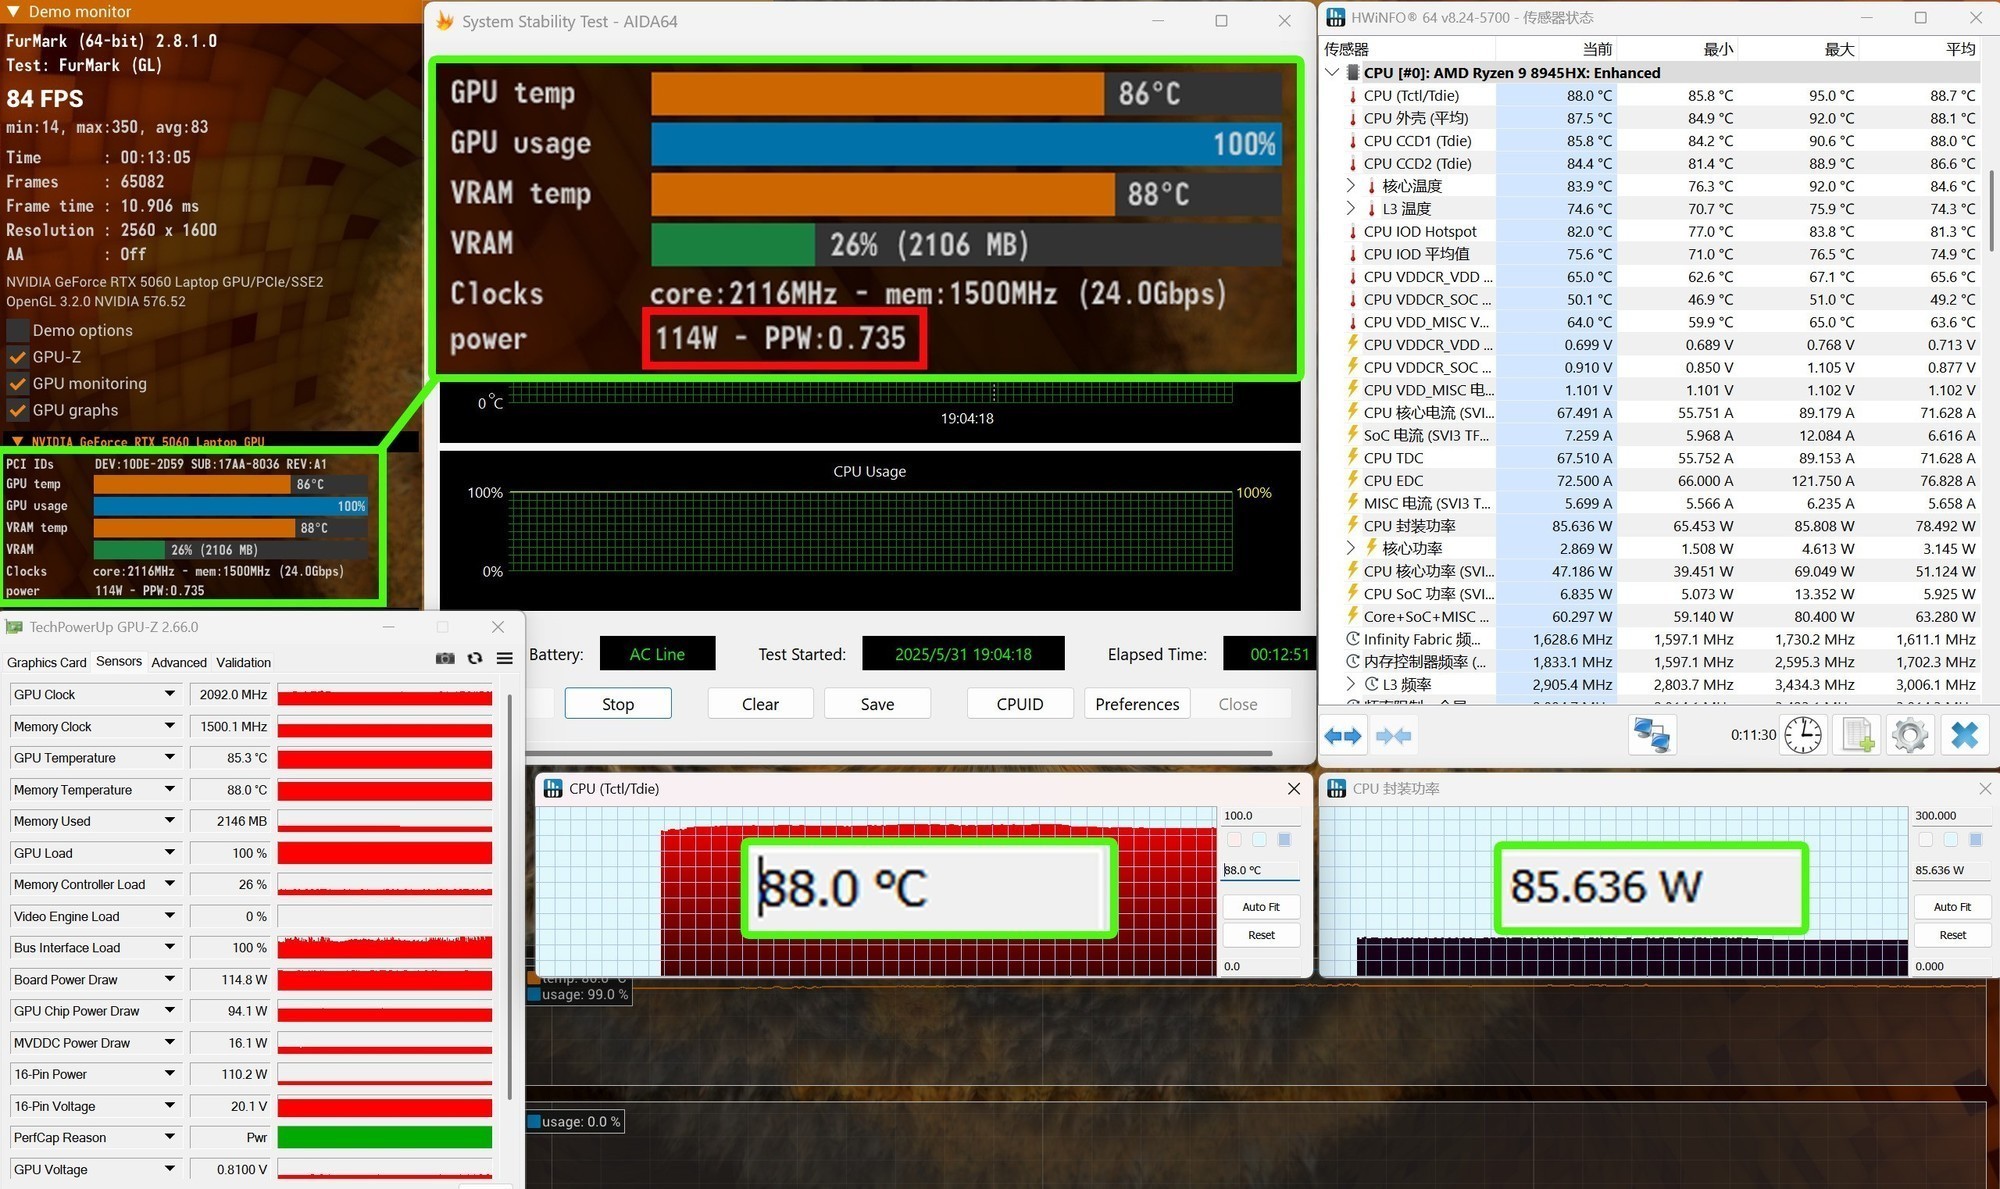Open HWiNFO settings gear icon
2000x1189 pixels.
[x=1910, y=736]
